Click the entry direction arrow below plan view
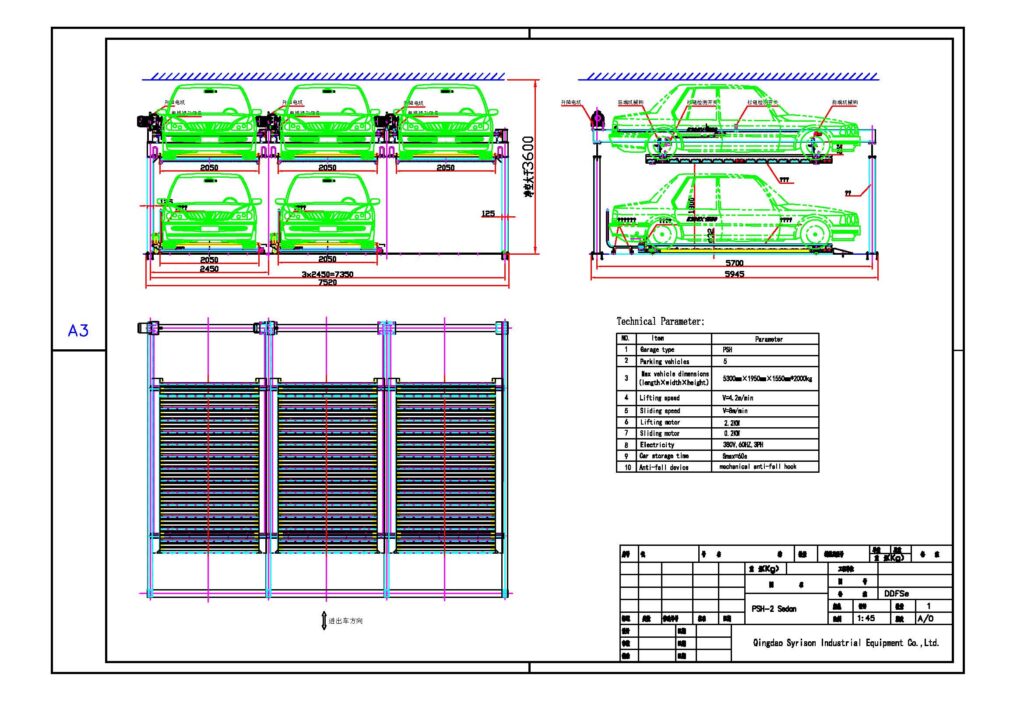This screenshot has width=1024, height=724. coord(322,620)
